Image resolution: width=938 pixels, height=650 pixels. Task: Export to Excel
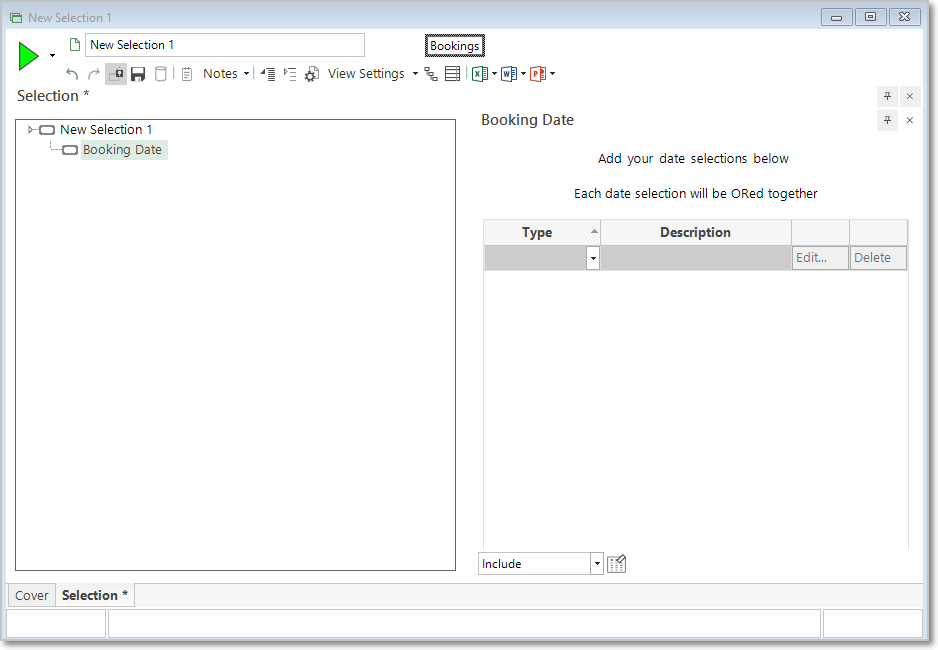click(x=480, y=74)
